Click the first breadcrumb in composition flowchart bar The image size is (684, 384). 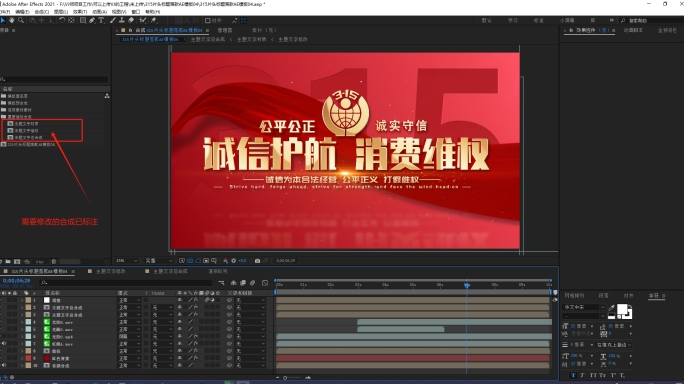[x=150, y=39]
